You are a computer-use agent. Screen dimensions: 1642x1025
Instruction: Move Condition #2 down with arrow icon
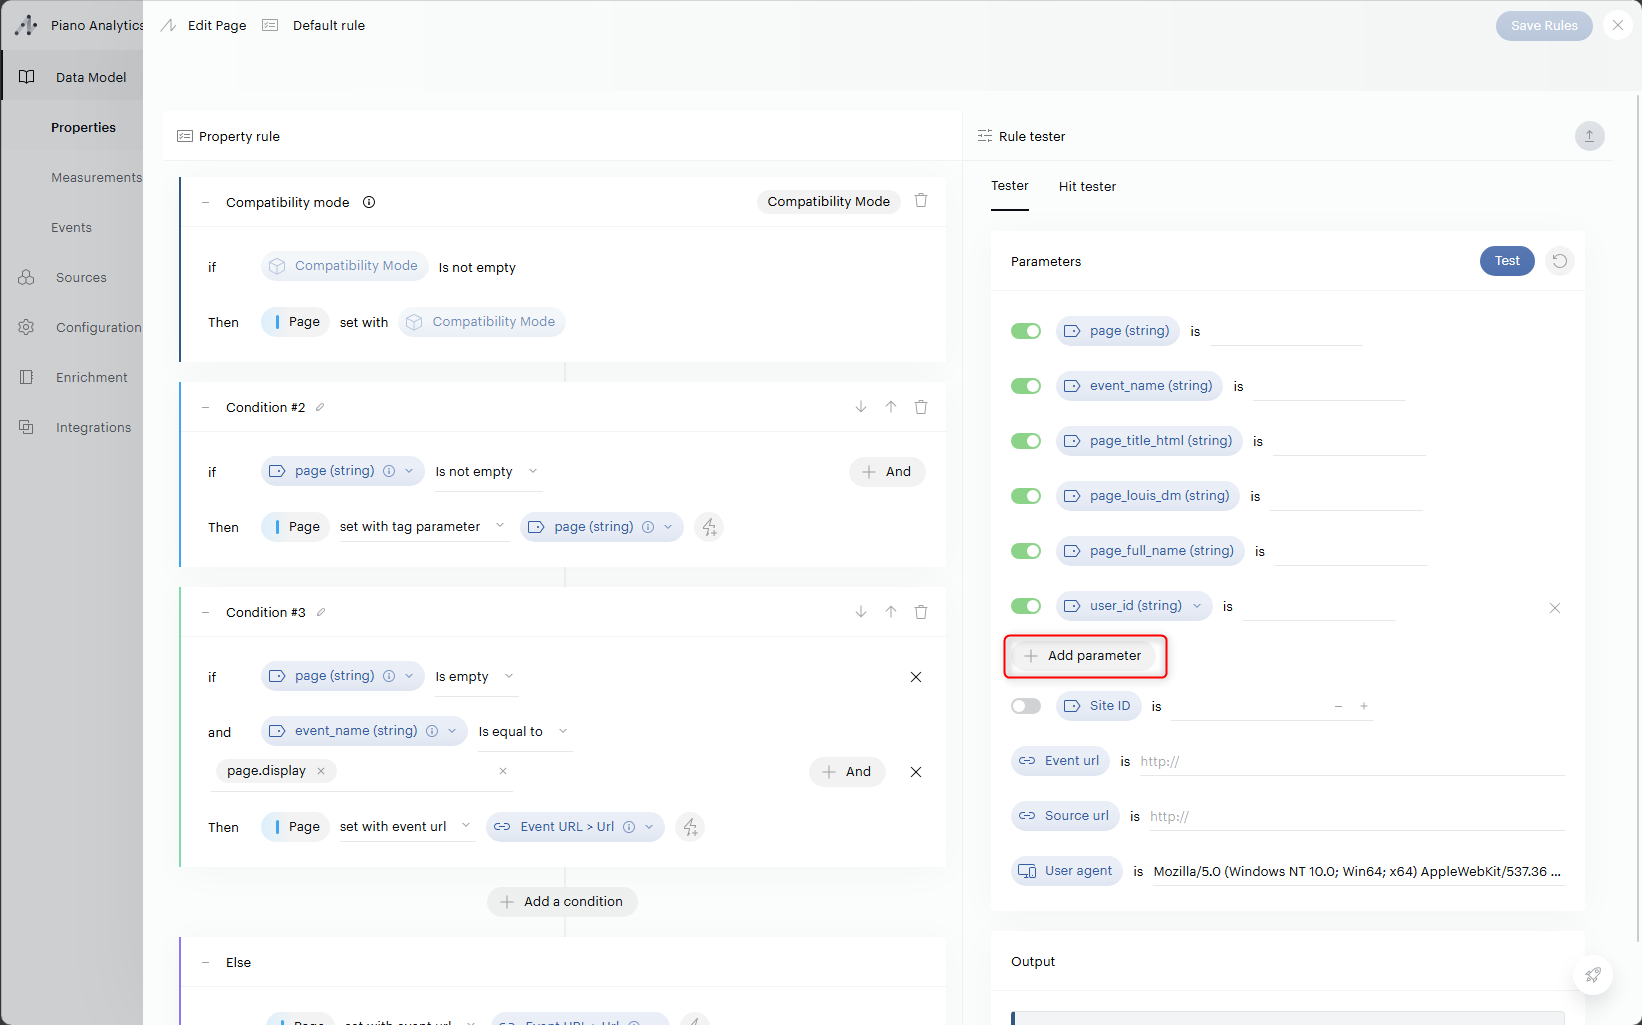coord(861,407)
